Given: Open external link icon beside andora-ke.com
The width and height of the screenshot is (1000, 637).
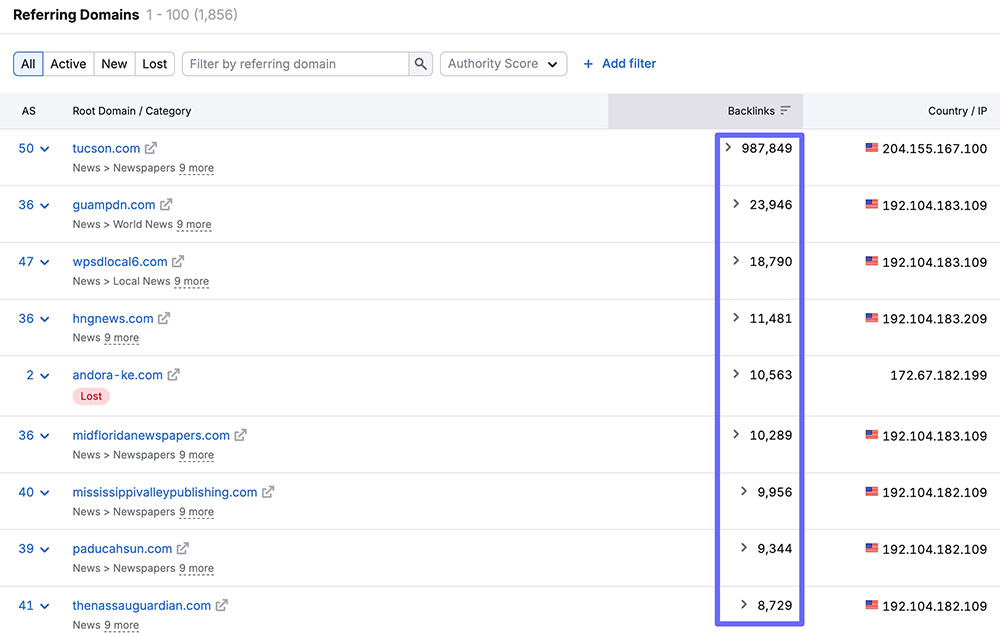Looking at the screenshot, I should (x=173, y=375).
